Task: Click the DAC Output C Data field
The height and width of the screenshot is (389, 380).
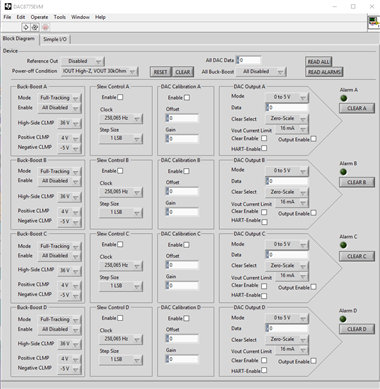Action: tap(287, 255)
